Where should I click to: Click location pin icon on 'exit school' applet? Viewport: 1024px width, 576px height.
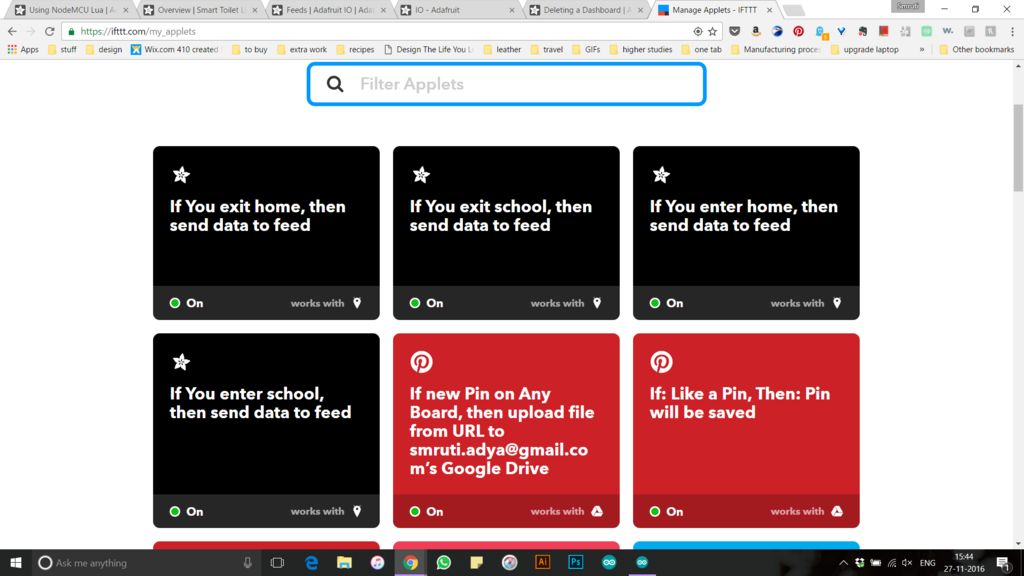tap(597, 303)
